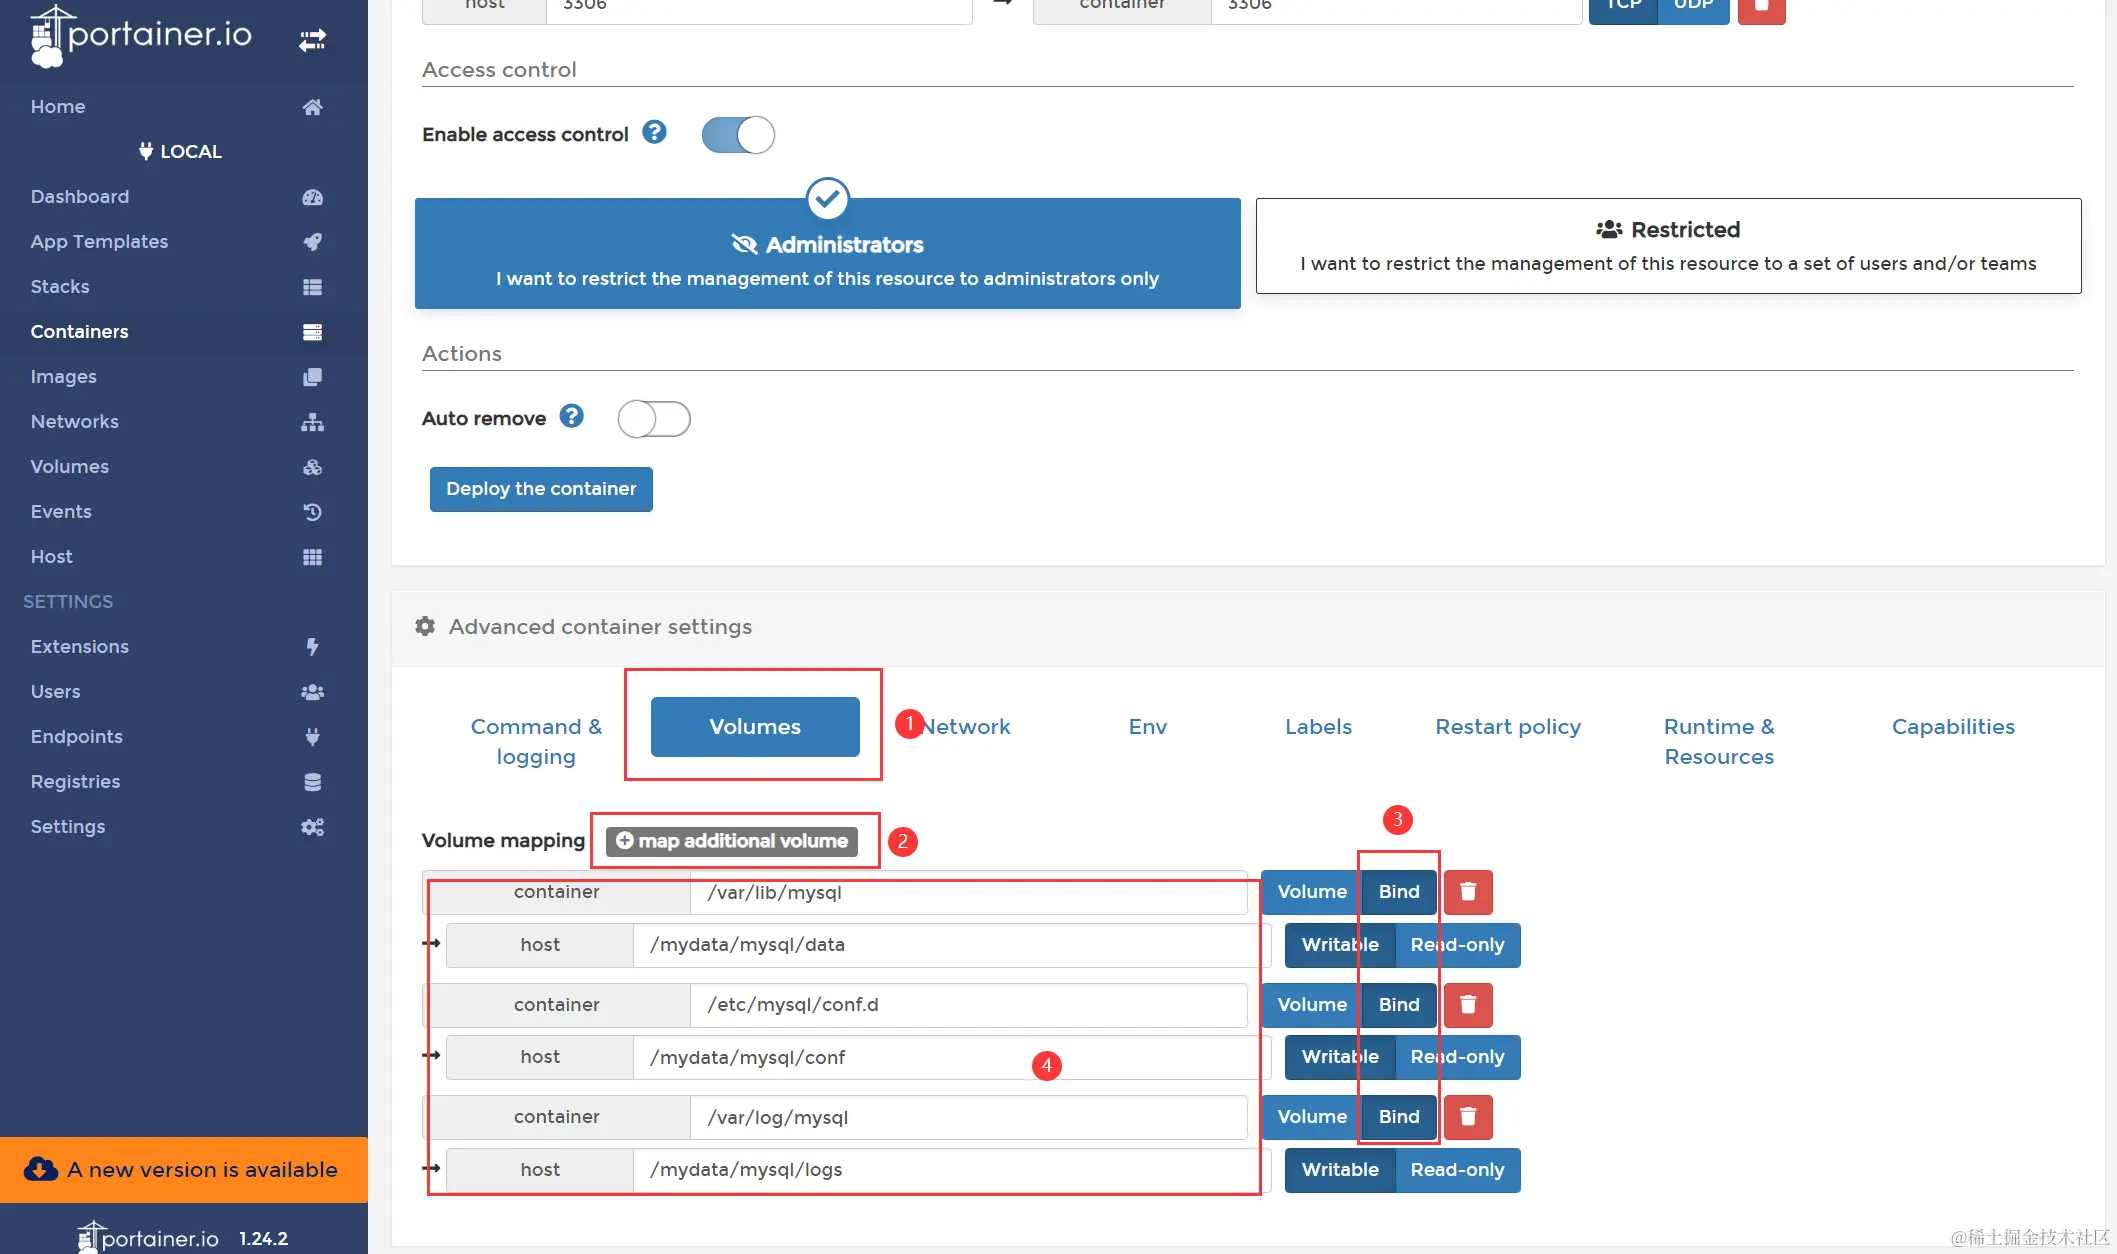Delete the /var/lib/mysql volume mapping

1467,892
